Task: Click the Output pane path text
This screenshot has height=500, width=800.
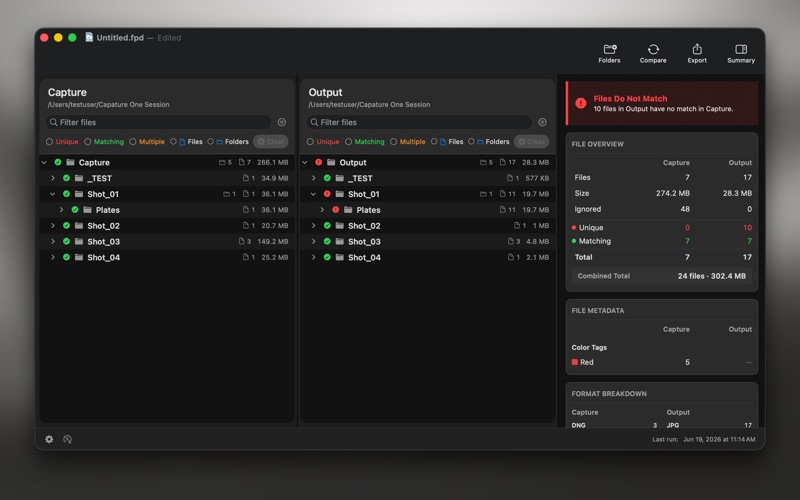Action: click(369, 105)
